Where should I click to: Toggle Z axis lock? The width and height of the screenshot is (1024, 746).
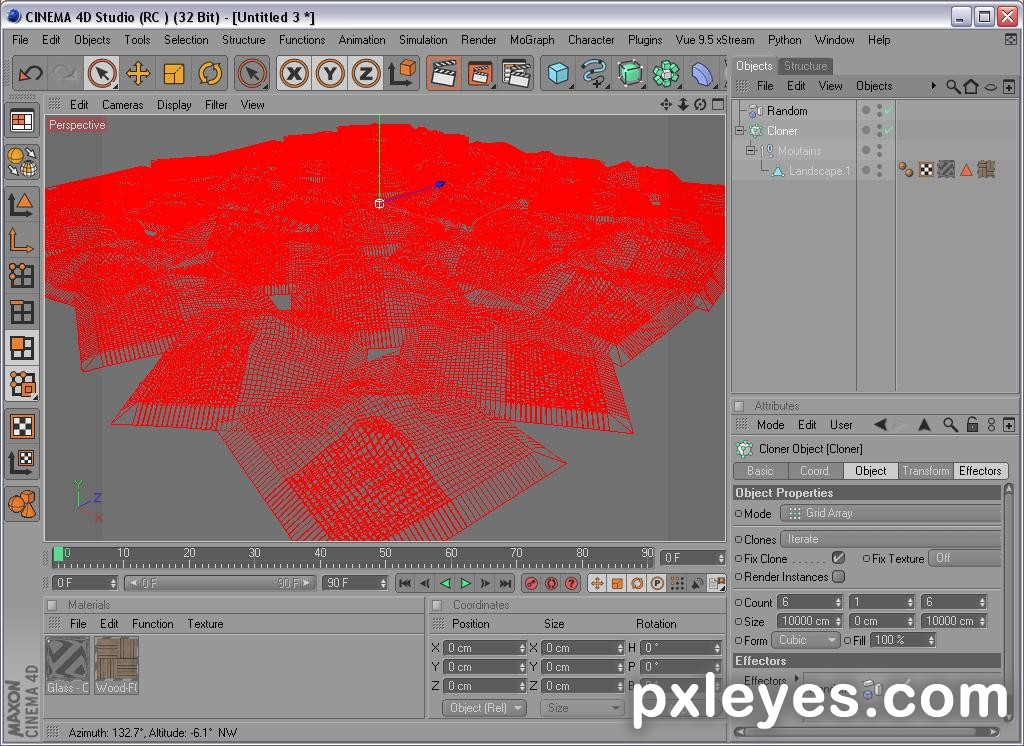tap(366, 73)
